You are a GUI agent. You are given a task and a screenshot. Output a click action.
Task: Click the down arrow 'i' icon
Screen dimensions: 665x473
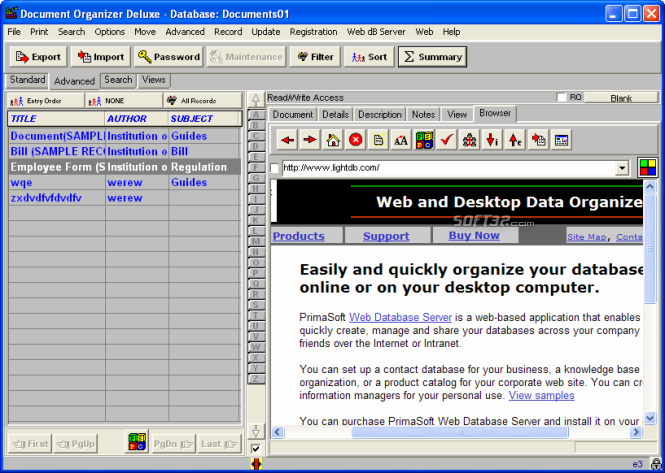point(492,140)
